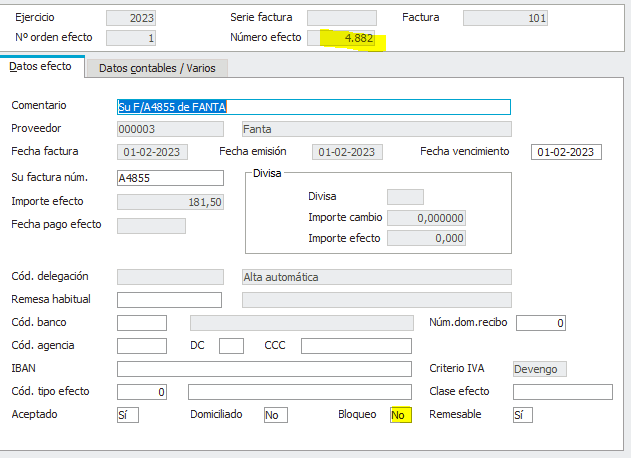Toggle the Domiciliado No field

tap(276, 415)
